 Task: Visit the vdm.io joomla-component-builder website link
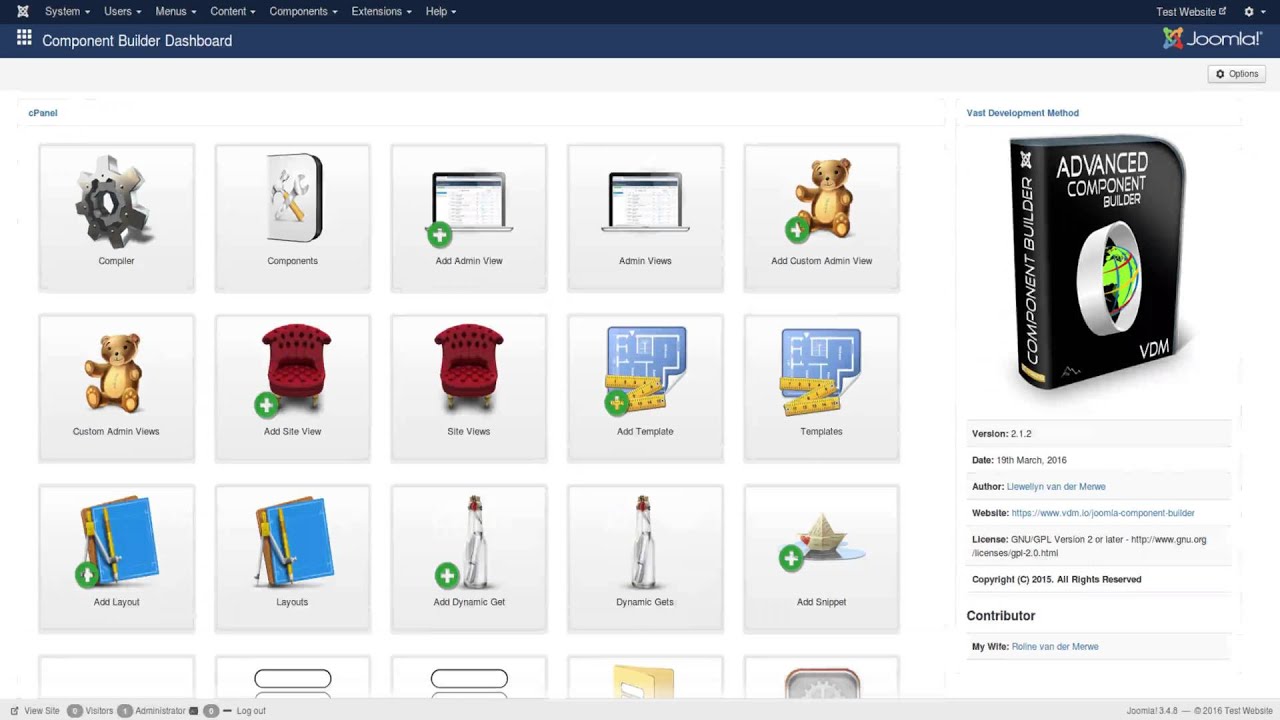1103,513
